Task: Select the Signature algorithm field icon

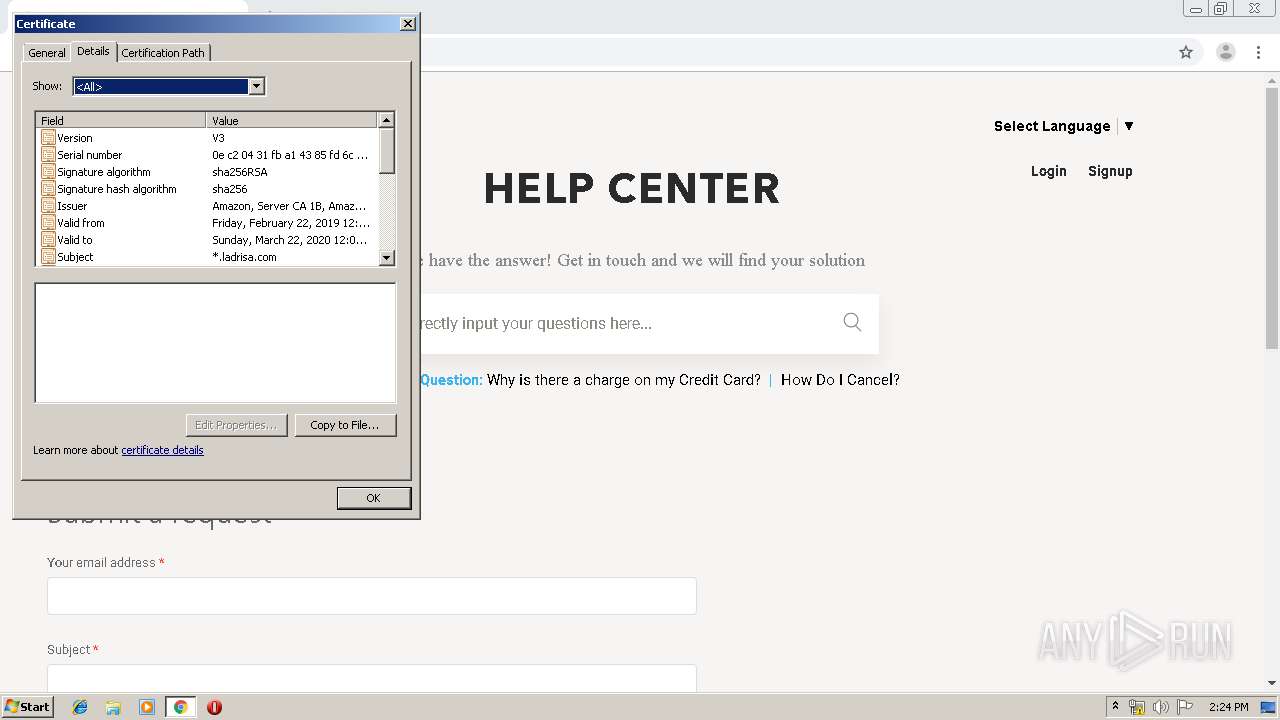Action: click(48, 172)
